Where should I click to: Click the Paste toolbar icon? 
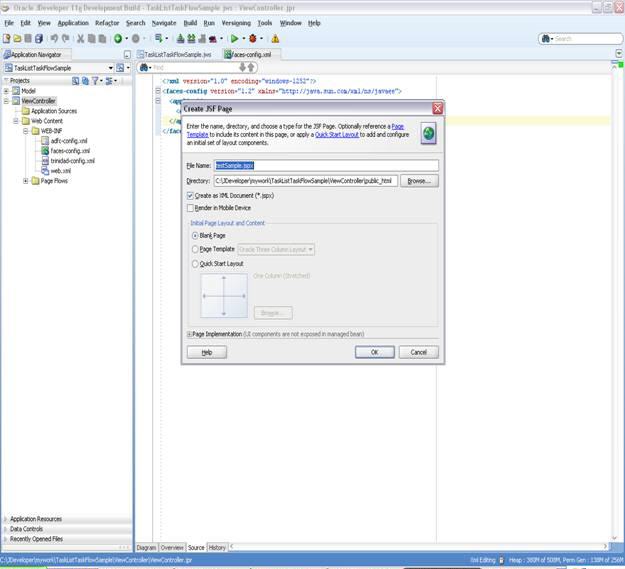tap(102, 39)
